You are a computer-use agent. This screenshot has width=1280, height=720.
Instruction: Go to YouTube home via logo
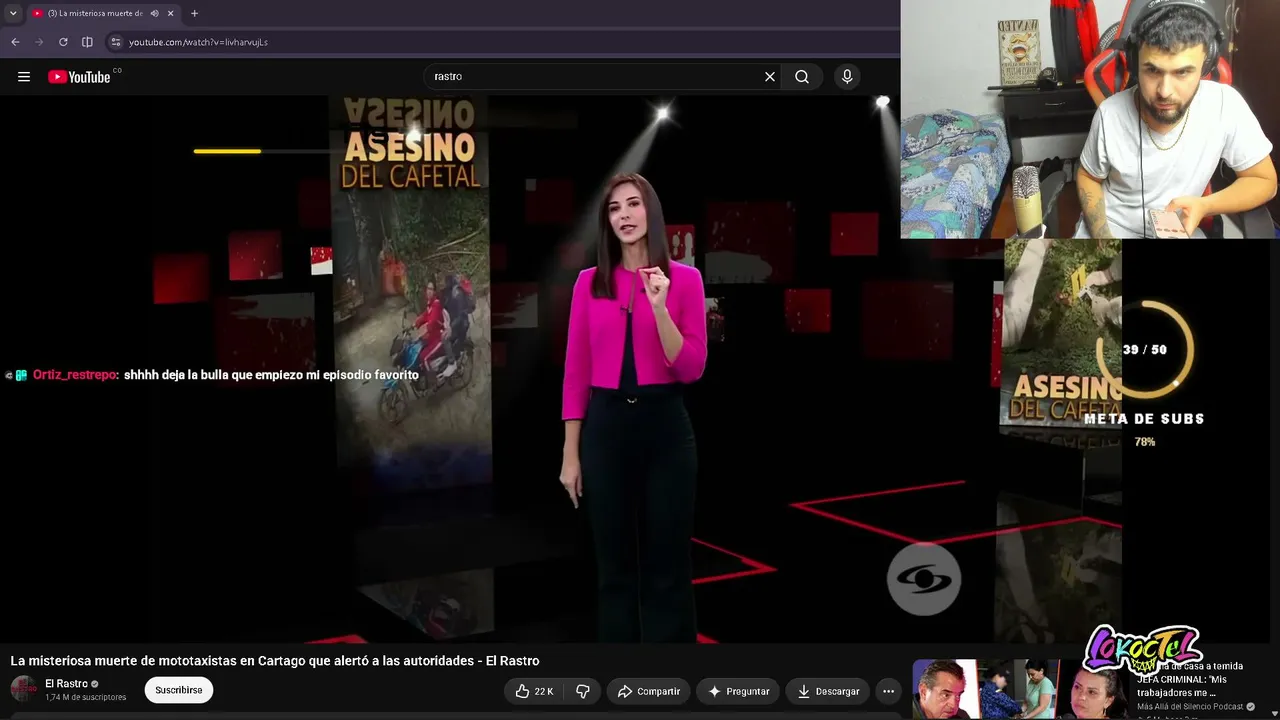(80, 77)
